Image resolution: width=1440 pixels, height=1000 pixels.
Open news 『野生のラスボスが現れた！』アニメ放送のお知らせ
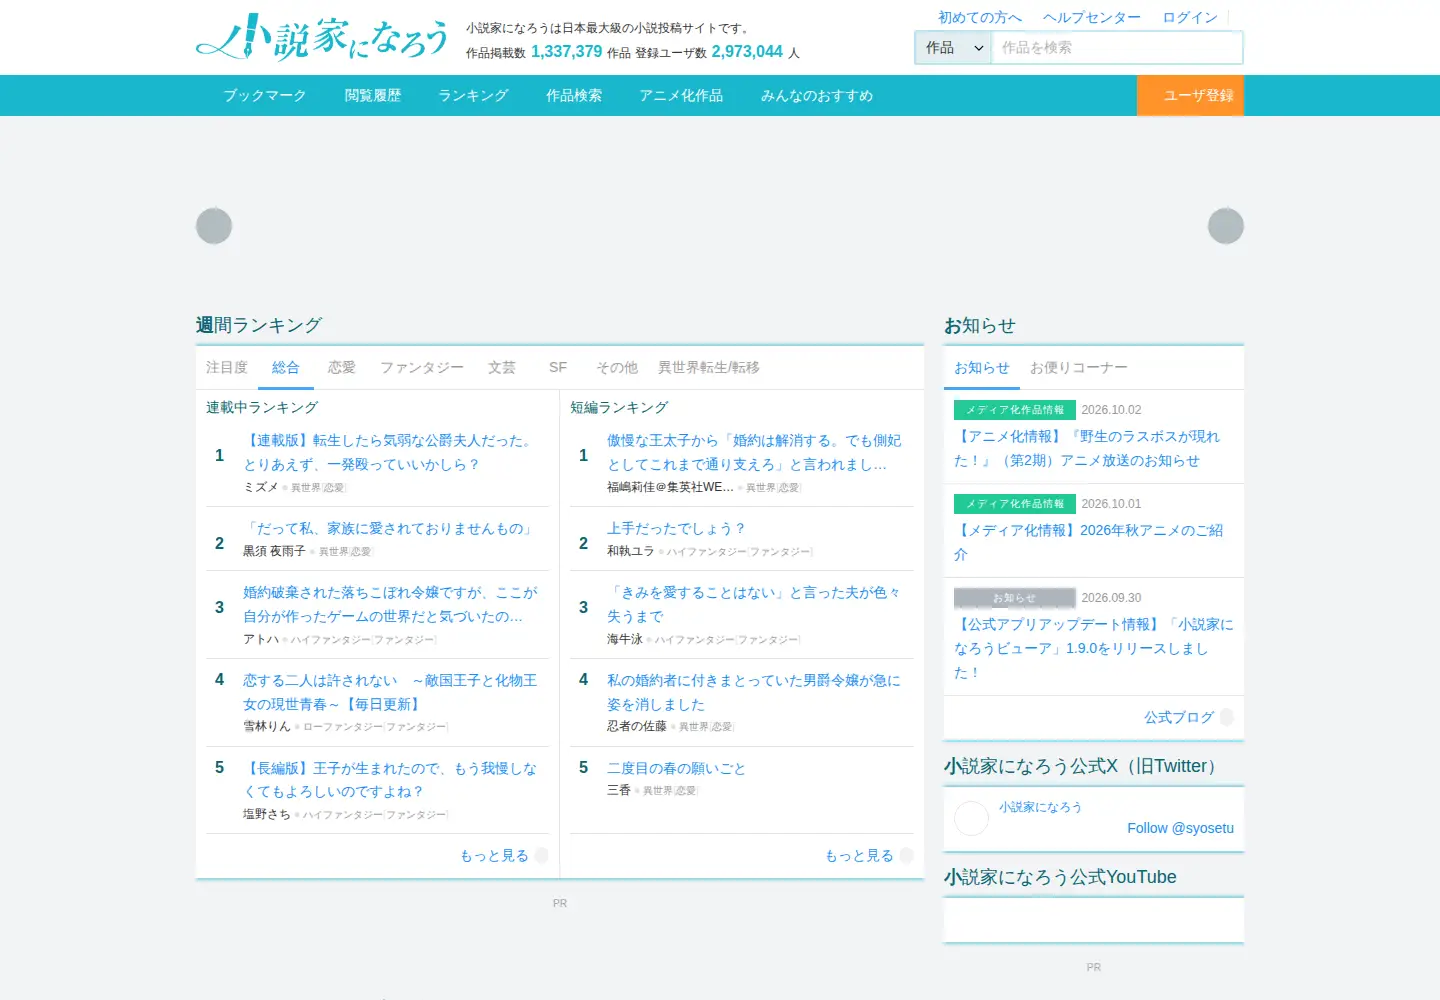1088,448
